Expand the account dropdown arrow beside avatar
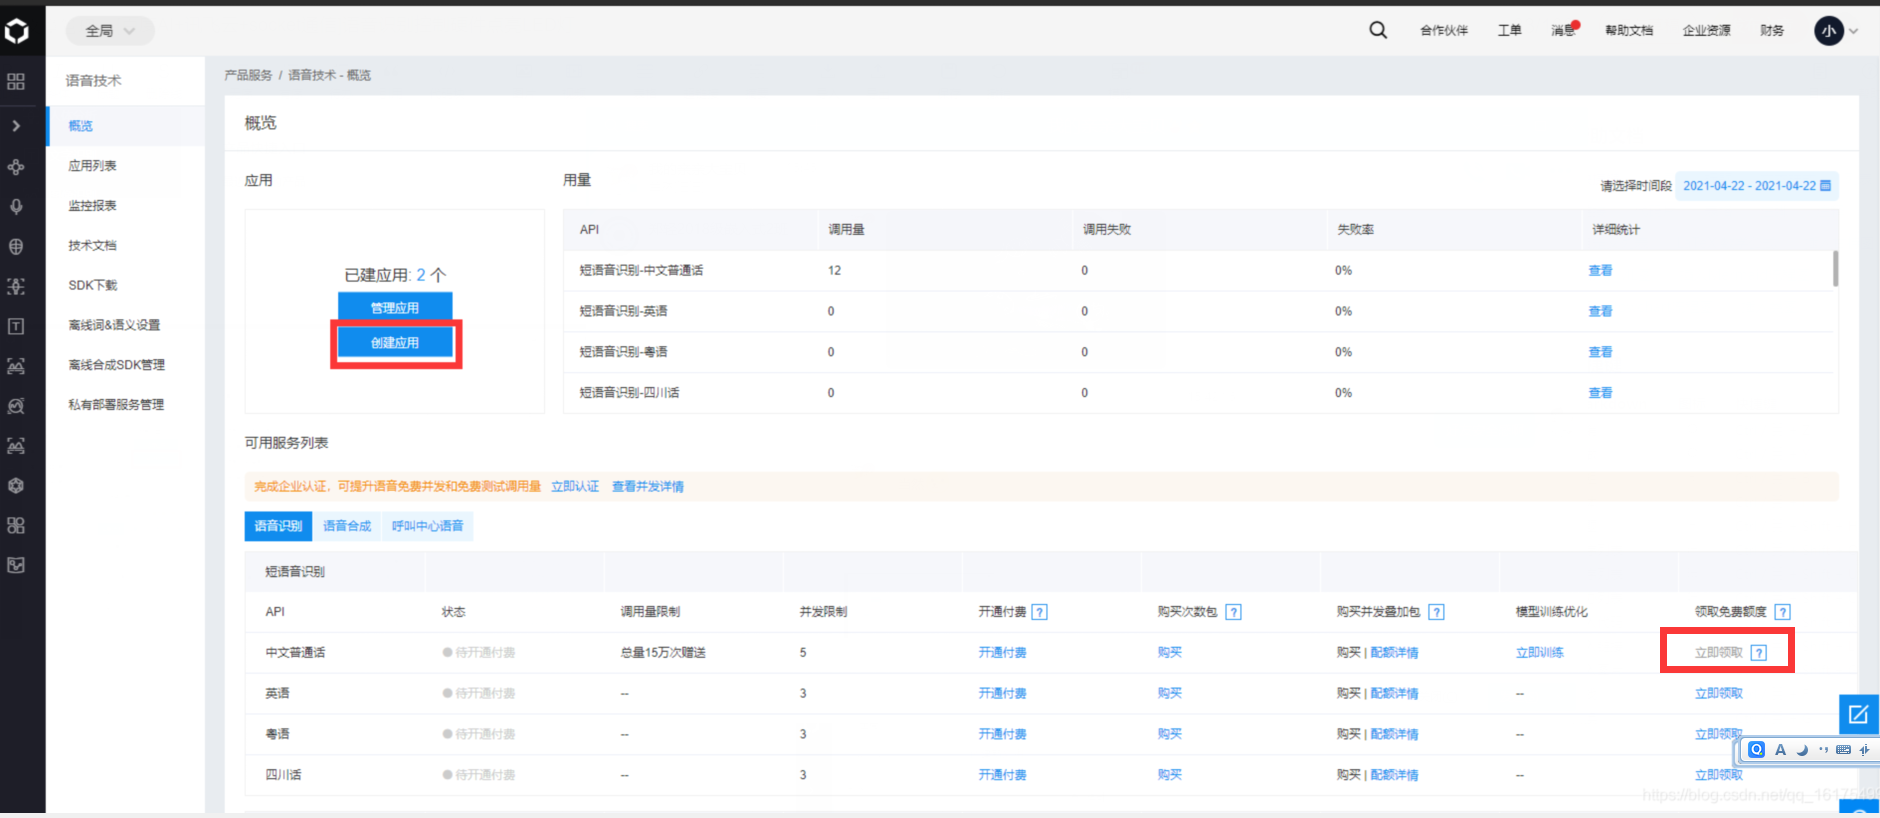1880x818 pixels. (x=1853, y=31)
